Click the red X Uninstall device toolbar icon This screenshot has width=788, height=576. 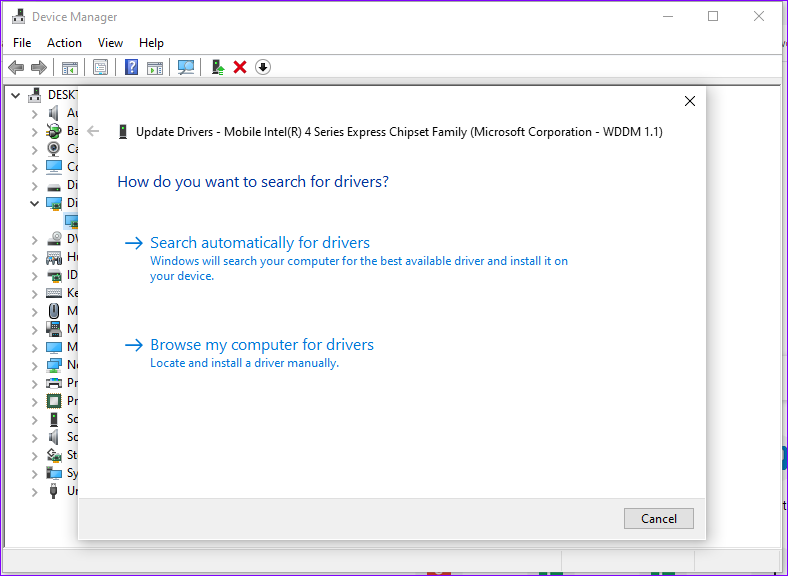240,67
